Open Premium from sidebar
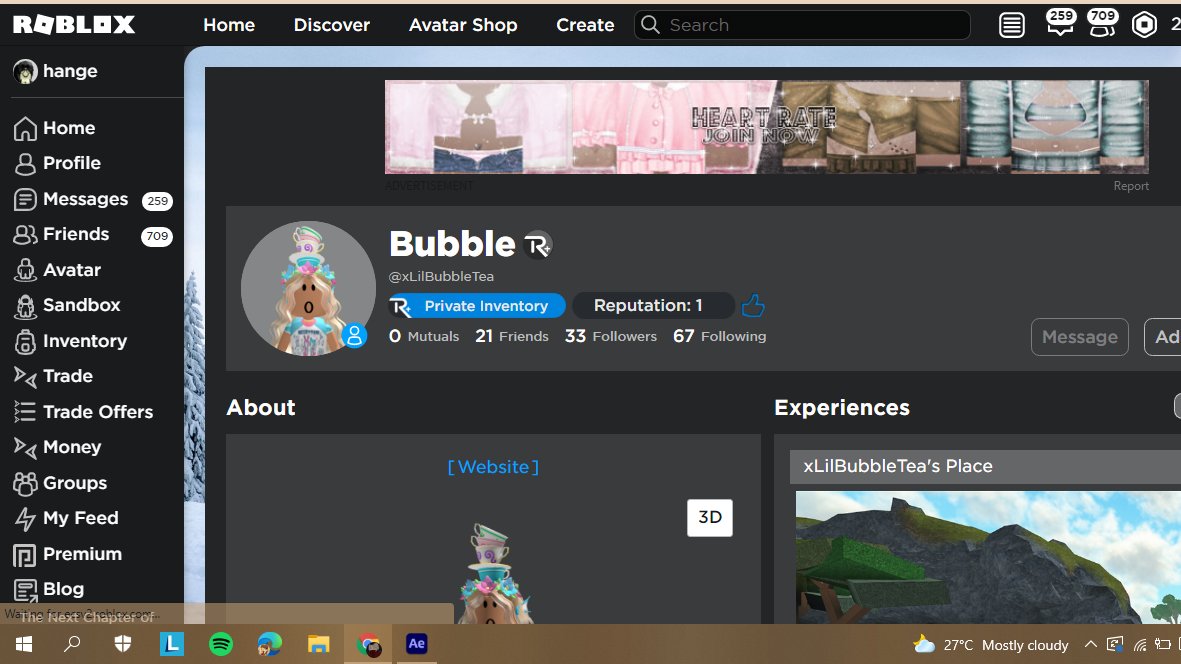 [x=68, y=554]
